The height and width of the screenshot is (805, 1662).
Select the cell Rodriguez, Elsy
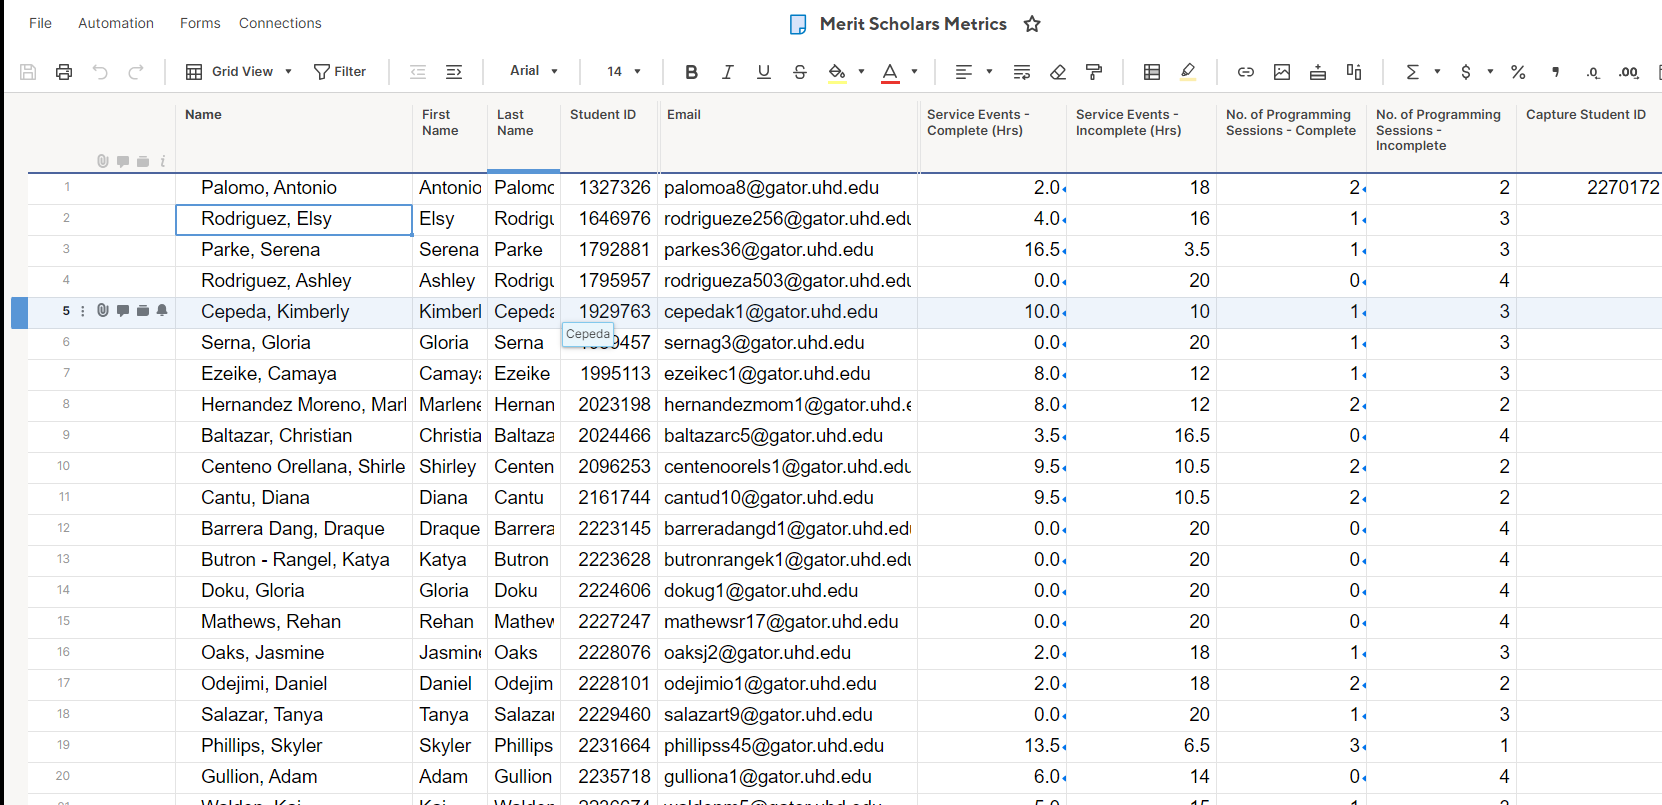(x=294, y=219)
